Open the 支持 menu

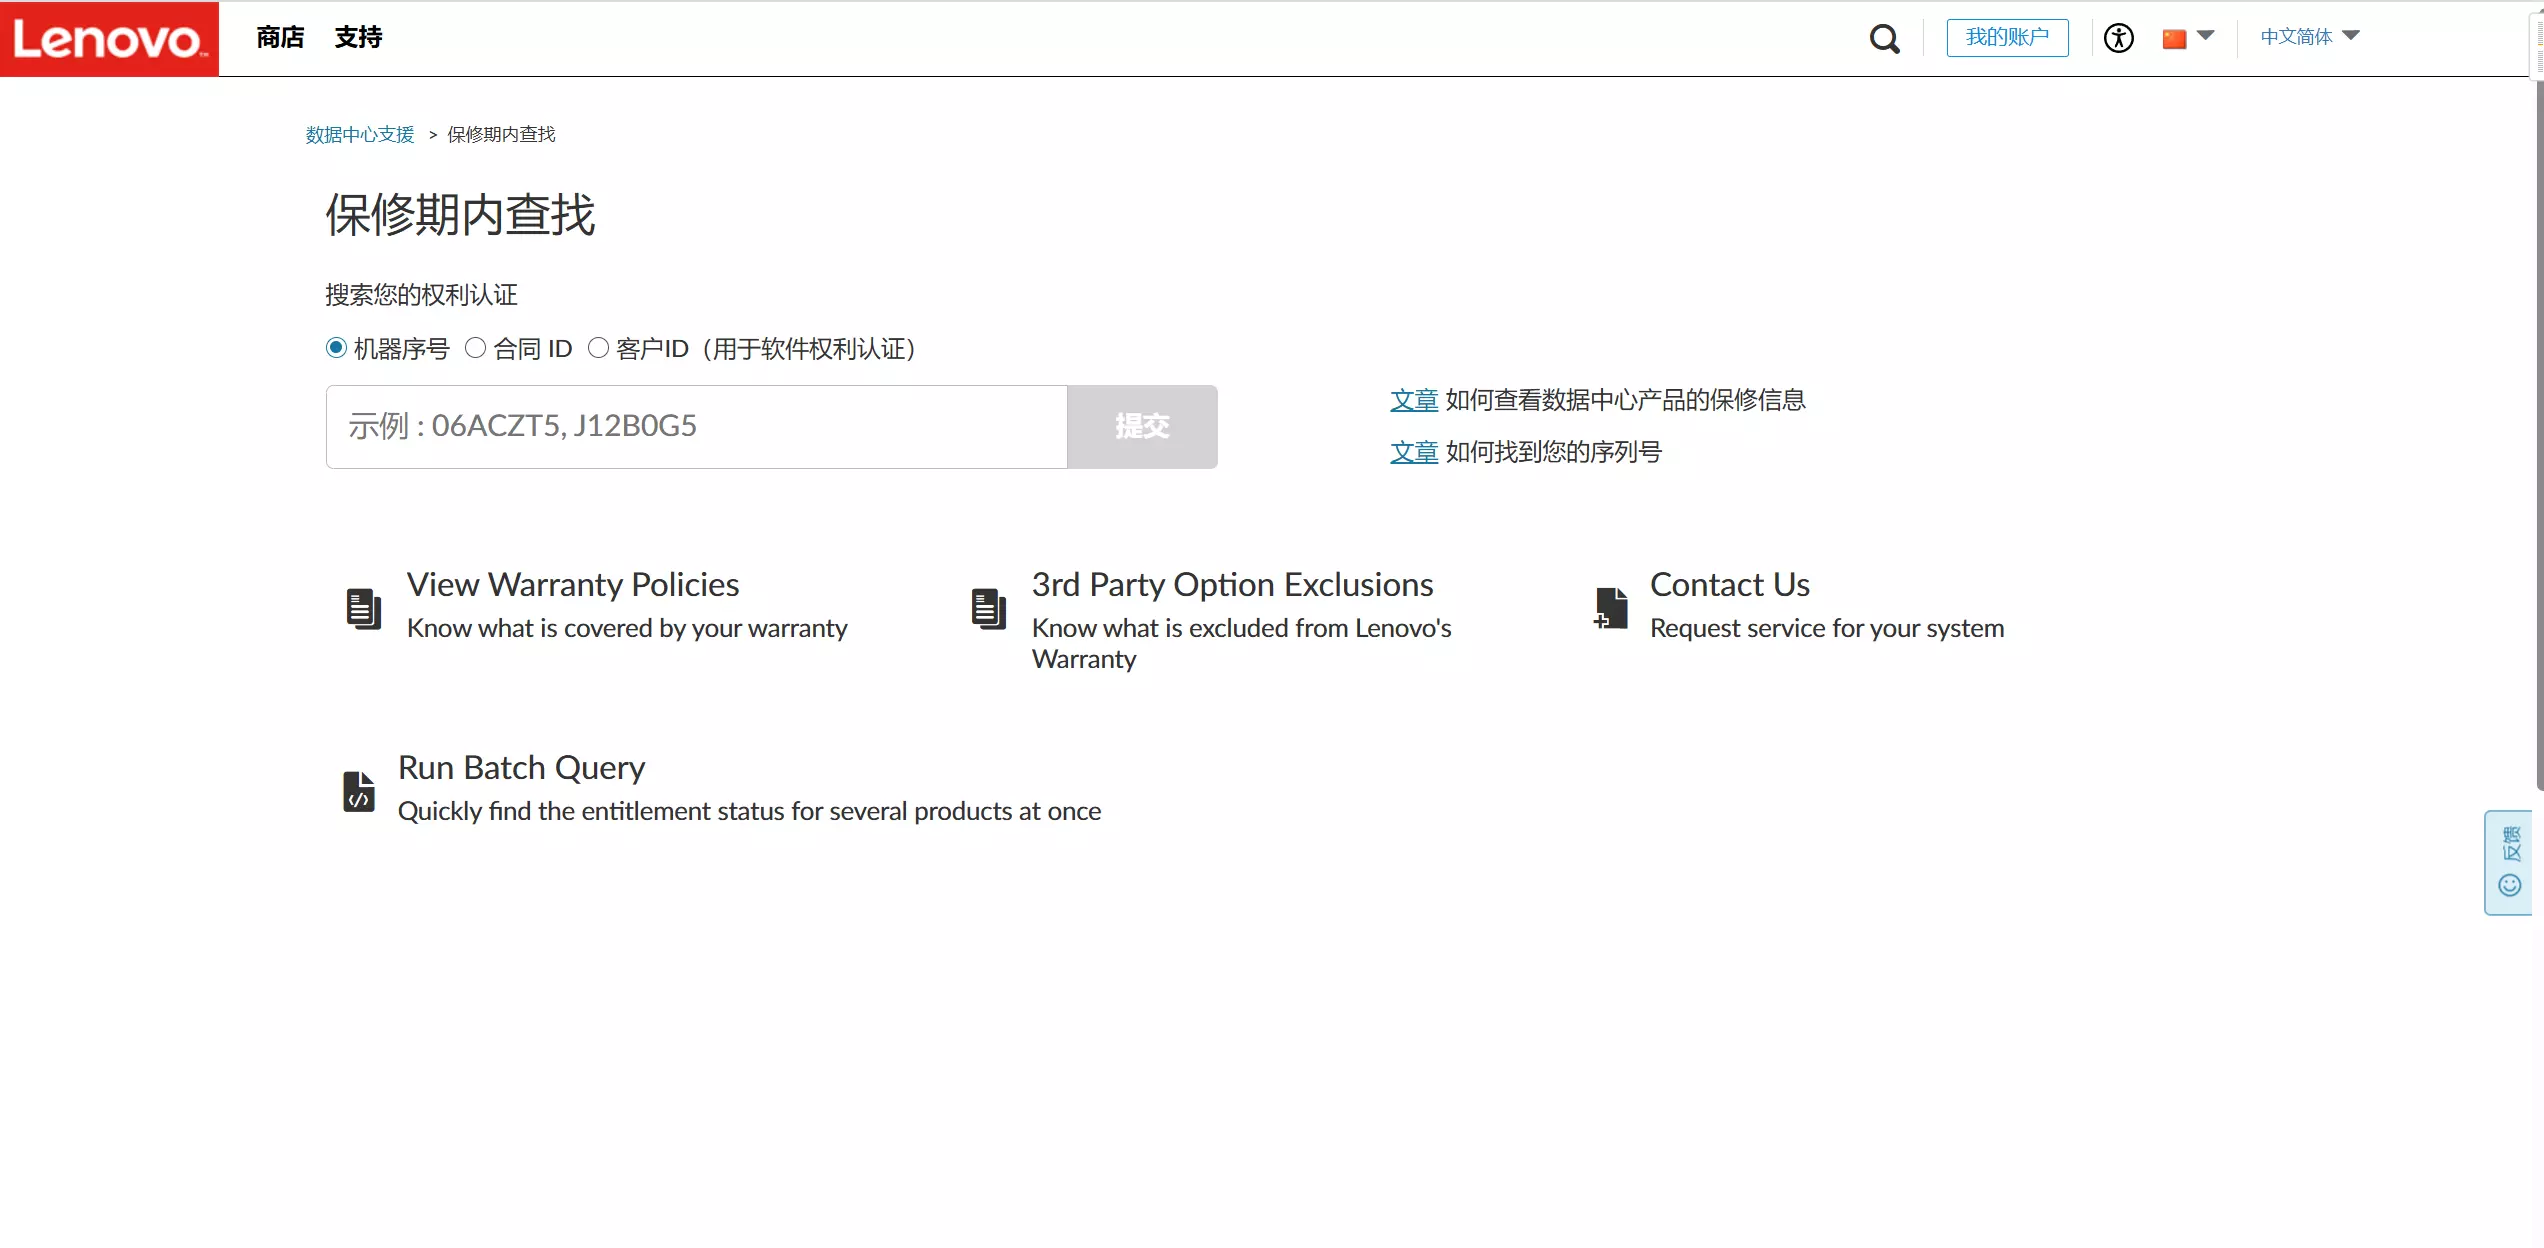(358, 38)
